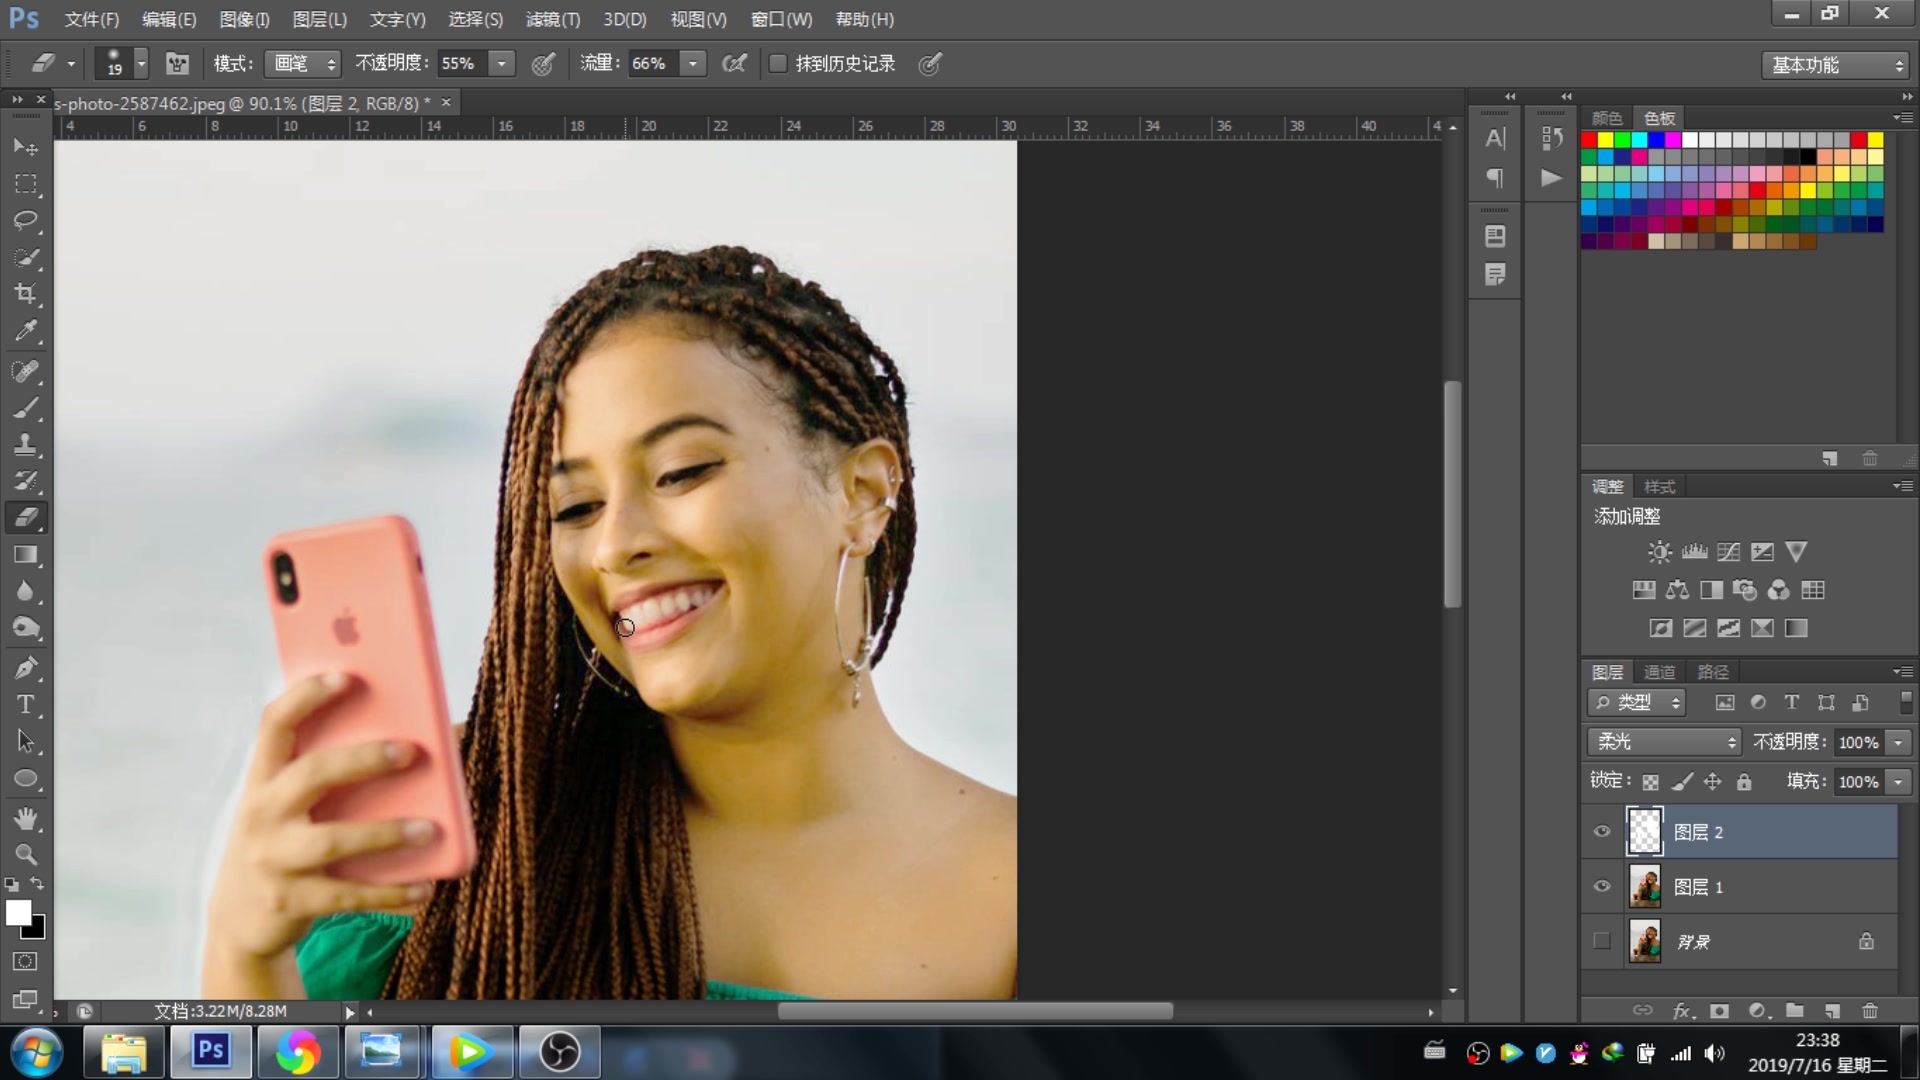Select the Crop tool

tap(26, 294)
